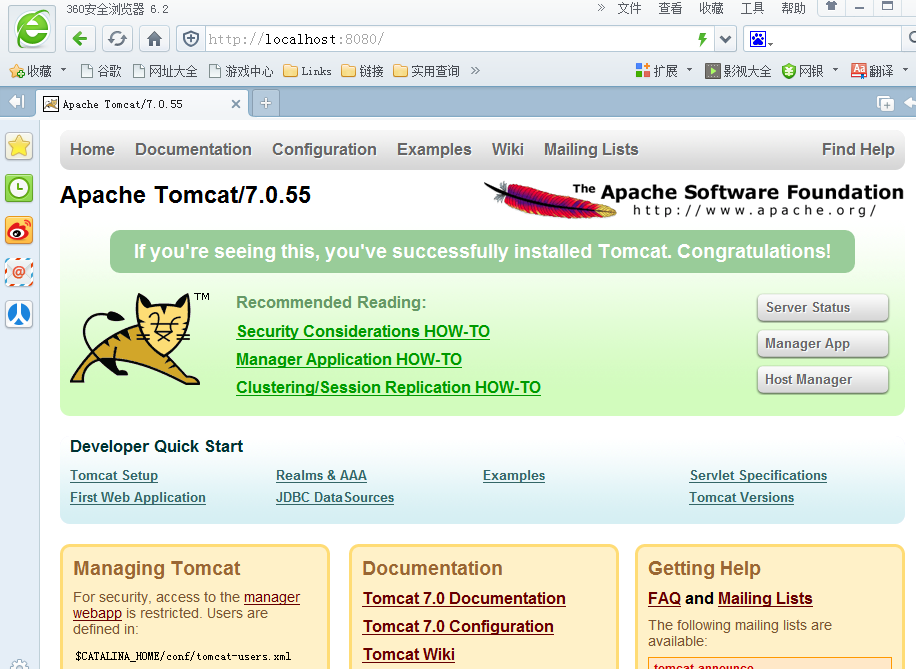Open the 收藏 menu in the menu bar
This screenshot has height=669, width=916.
[711, 9]
